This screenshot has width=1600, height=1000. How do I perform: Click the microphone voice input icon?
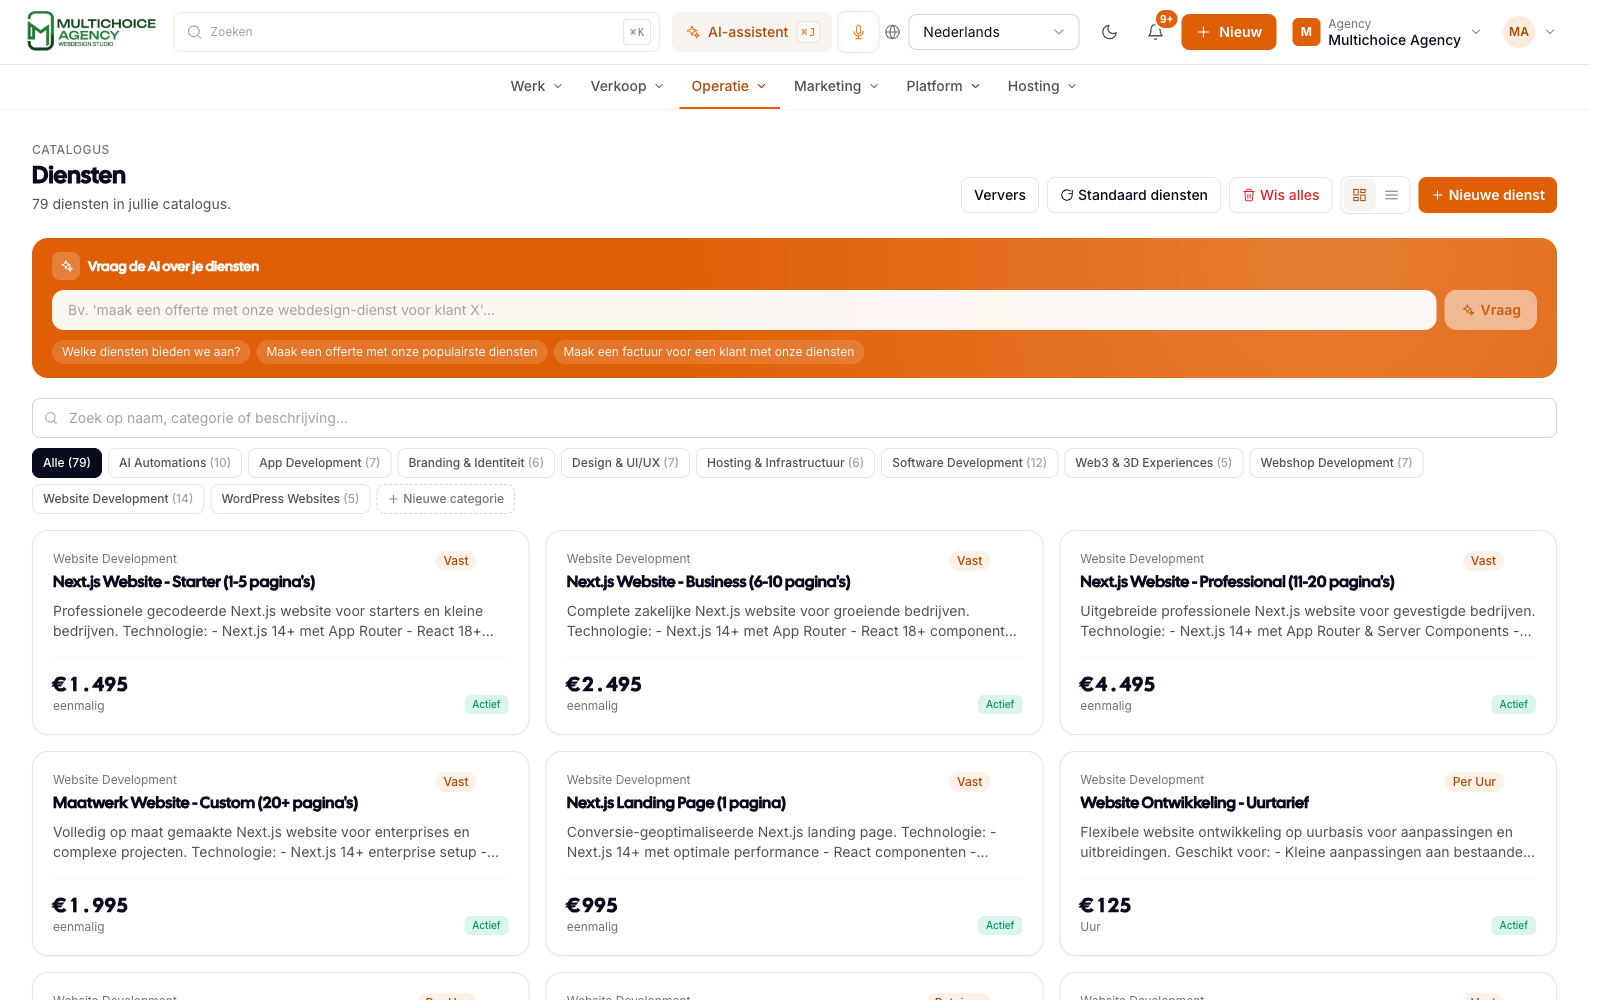tap(858, 32)
